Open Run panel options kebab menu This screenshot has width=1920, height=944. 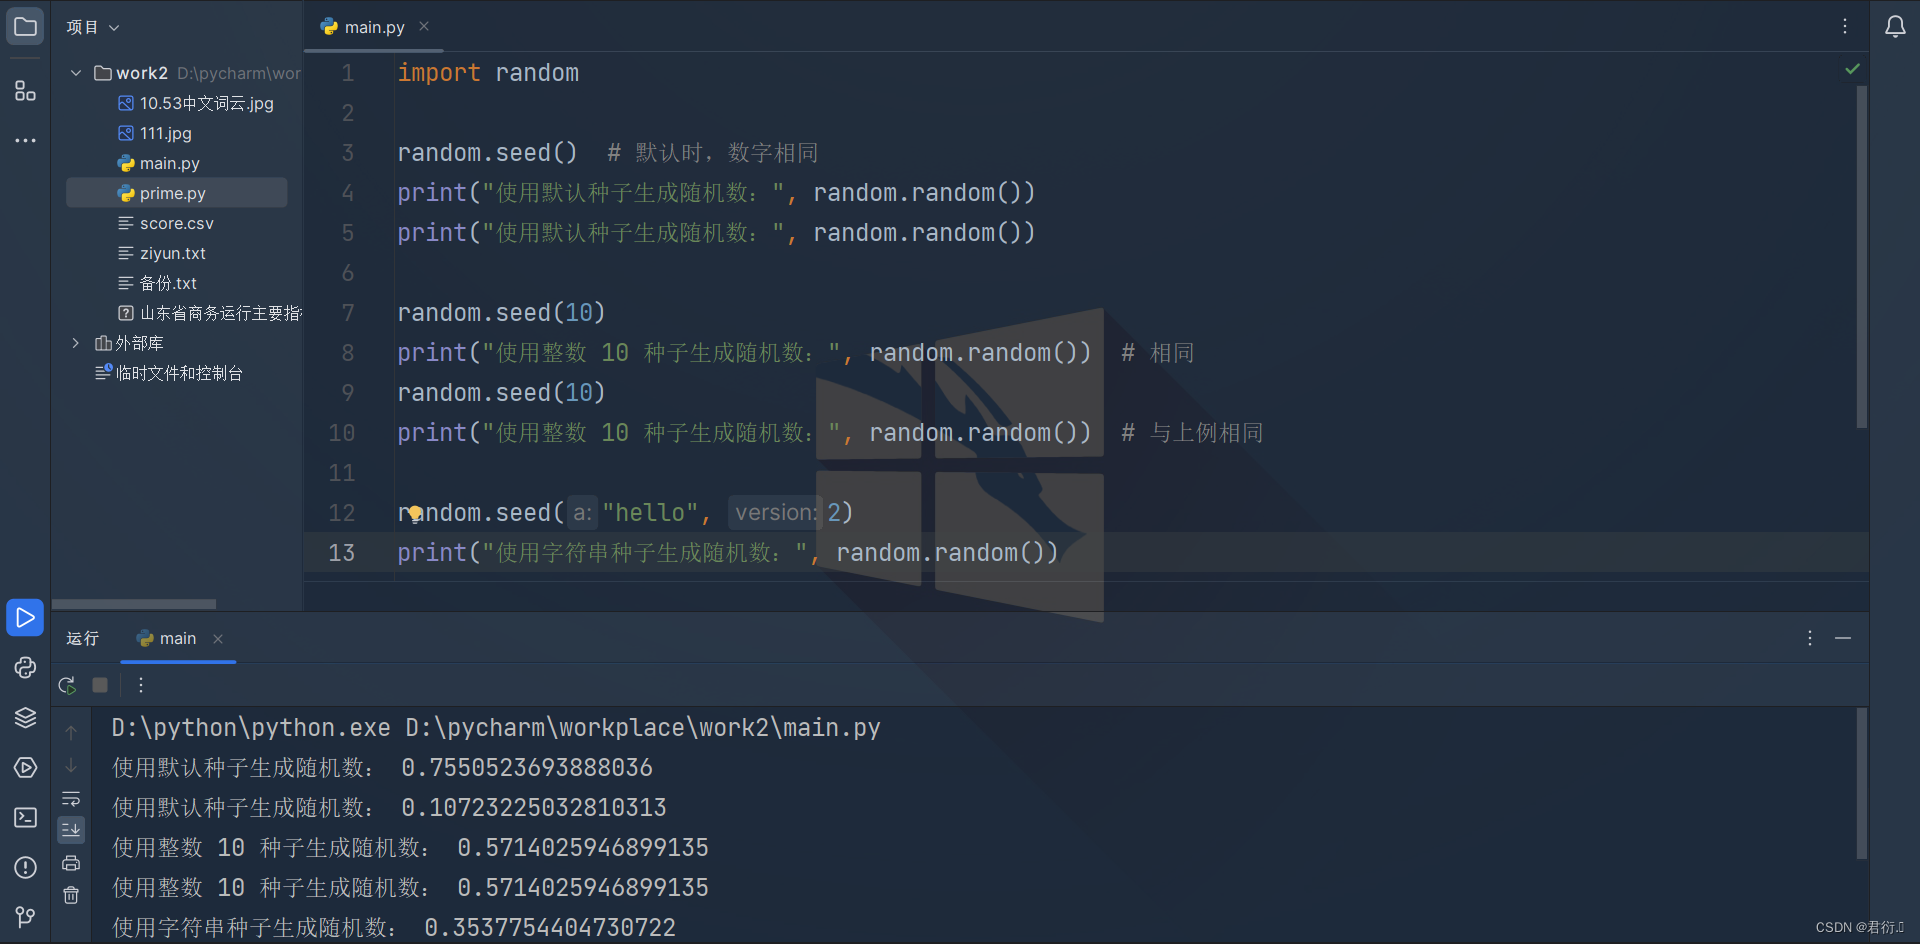click(x=1810, y=638)
